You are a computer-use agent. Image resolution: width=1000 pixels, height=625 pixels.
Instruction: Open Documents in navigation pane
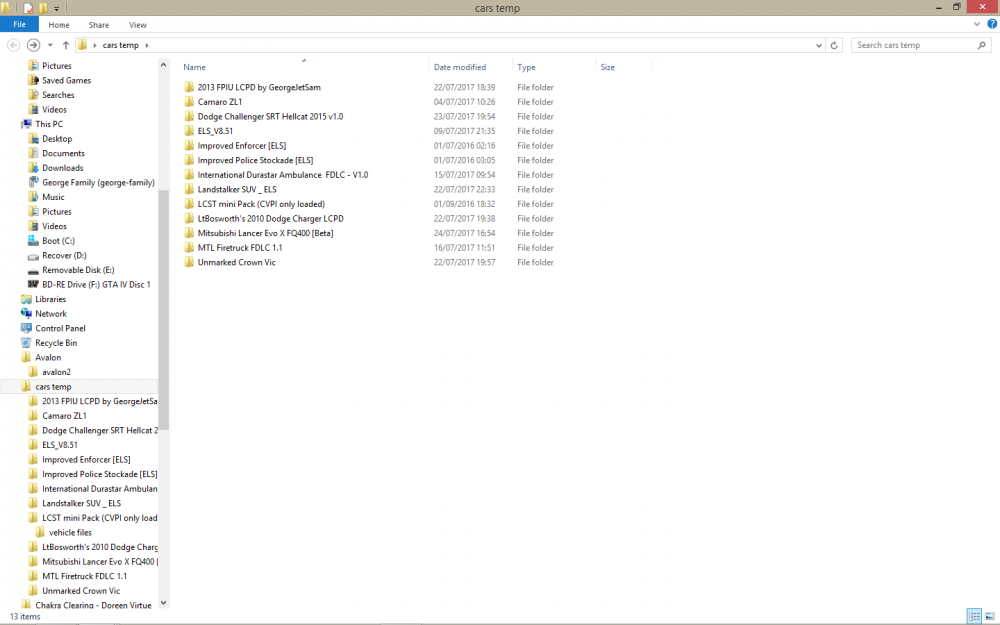tap(63, 154)
